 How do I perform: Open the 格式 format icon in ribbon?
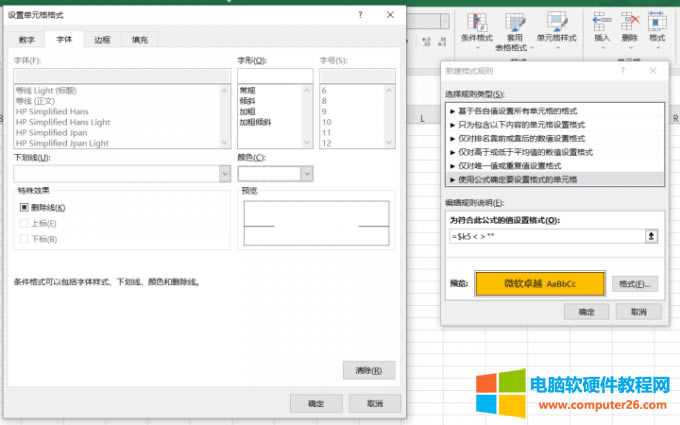(657, 22)
